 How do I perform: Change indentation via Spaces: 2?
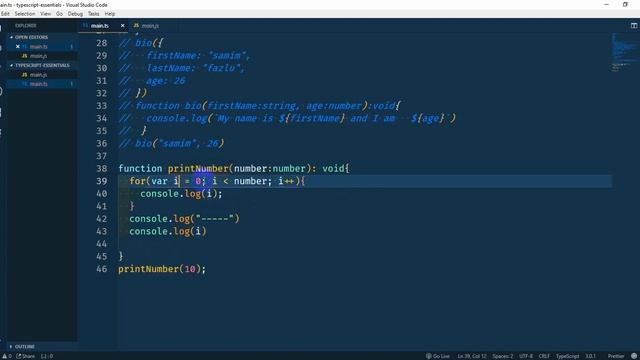[x=502, y=356]
